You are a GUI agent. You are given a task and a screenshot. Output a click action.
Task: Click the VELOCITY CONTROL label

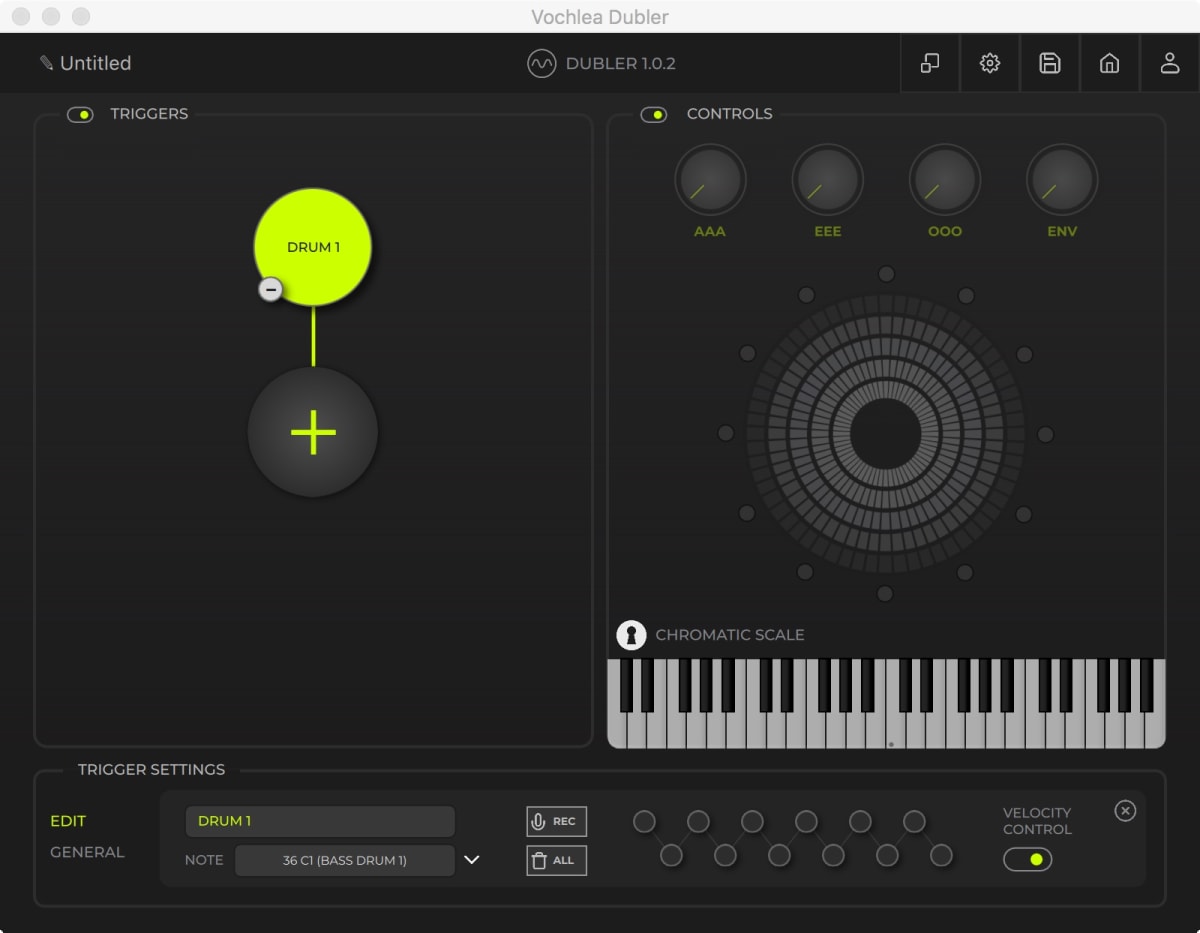(1037, 821)
